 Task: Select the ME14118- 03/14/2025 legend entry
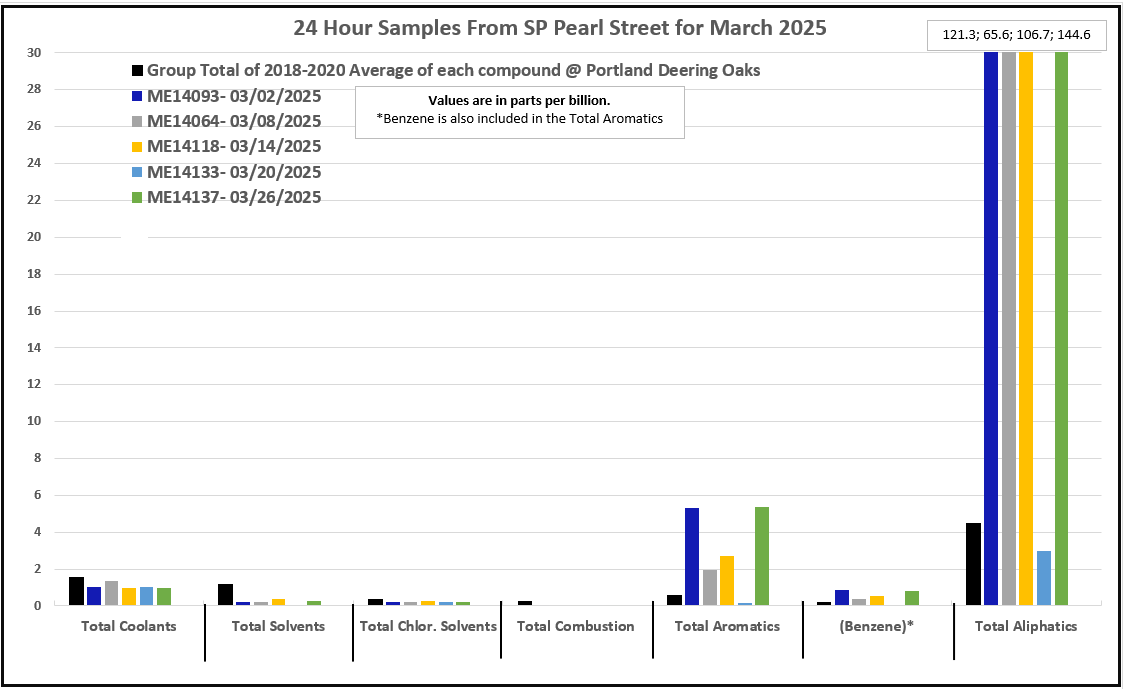234,147
